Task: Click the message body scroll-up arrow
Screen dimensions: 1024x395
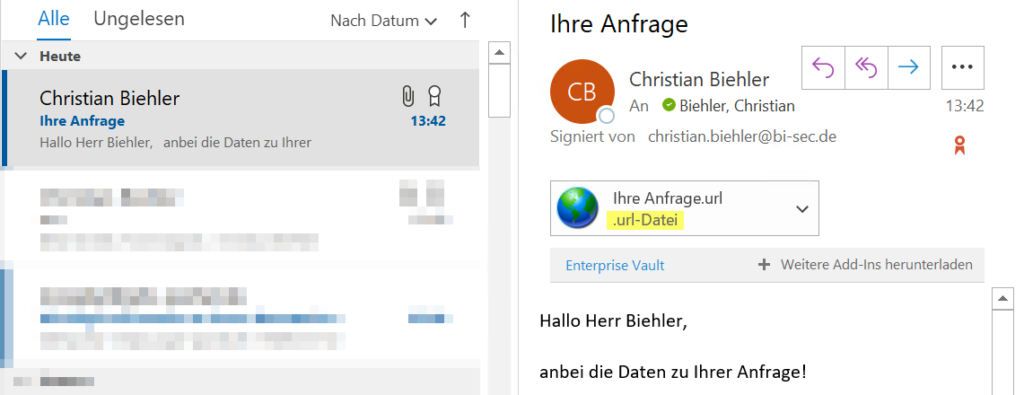Action: [x=1002, y=299]
